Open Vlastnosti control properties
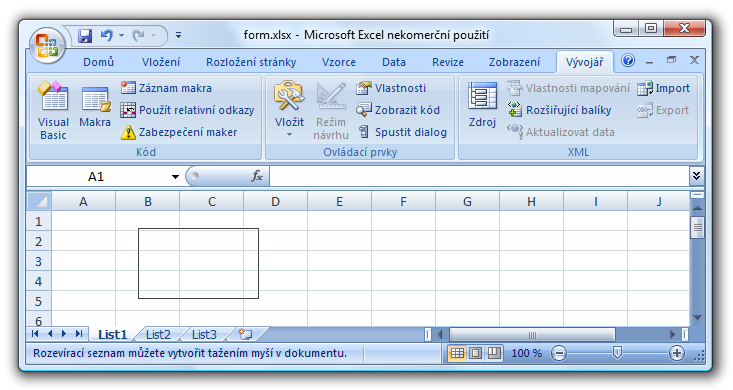Image resolution: width=733 pixels, height=390 pixels. click(391, 88)
